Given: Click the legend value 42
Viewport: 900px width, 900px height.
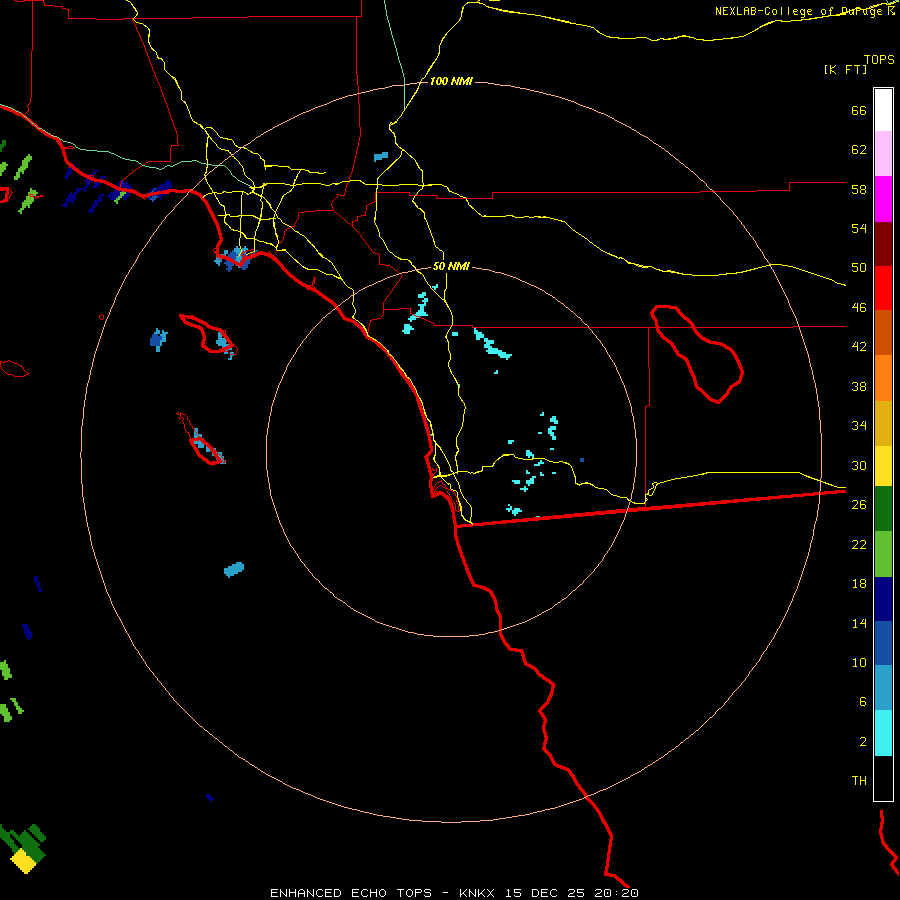Looking at the screenshot, I should 859,347.
